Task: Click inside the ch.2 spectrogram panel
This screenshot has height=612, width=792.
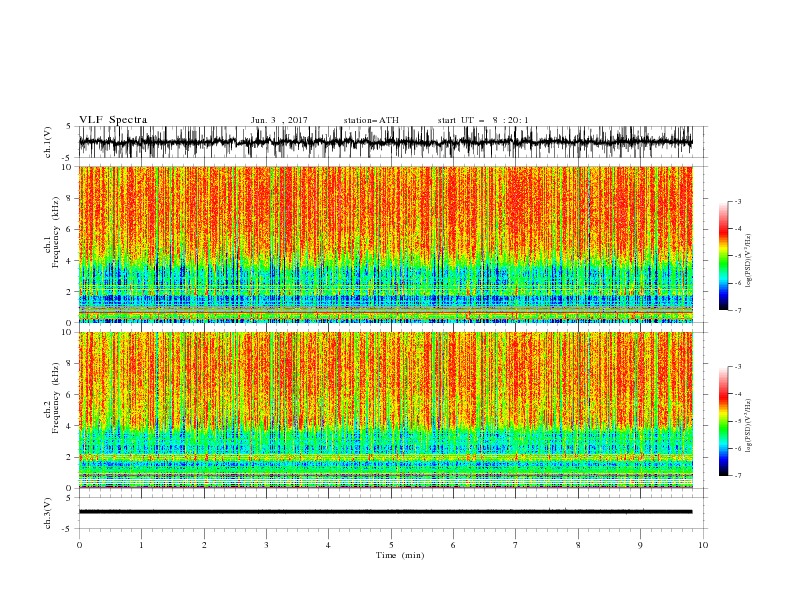Action: (385, 410)
